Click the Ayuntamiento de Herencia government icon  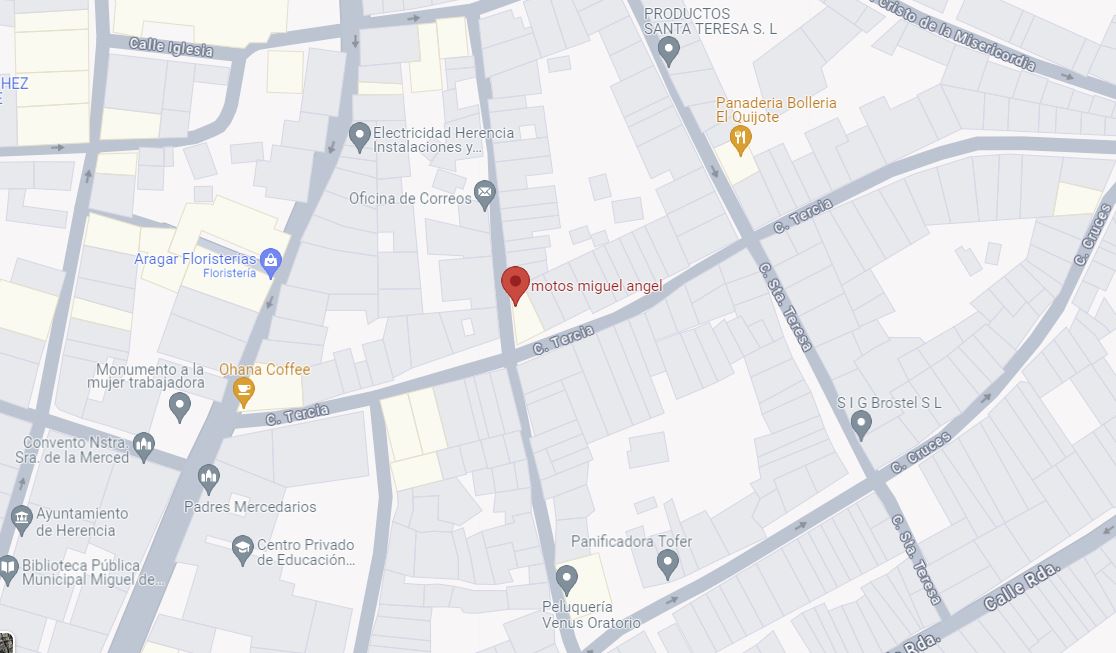pos(21,521)
